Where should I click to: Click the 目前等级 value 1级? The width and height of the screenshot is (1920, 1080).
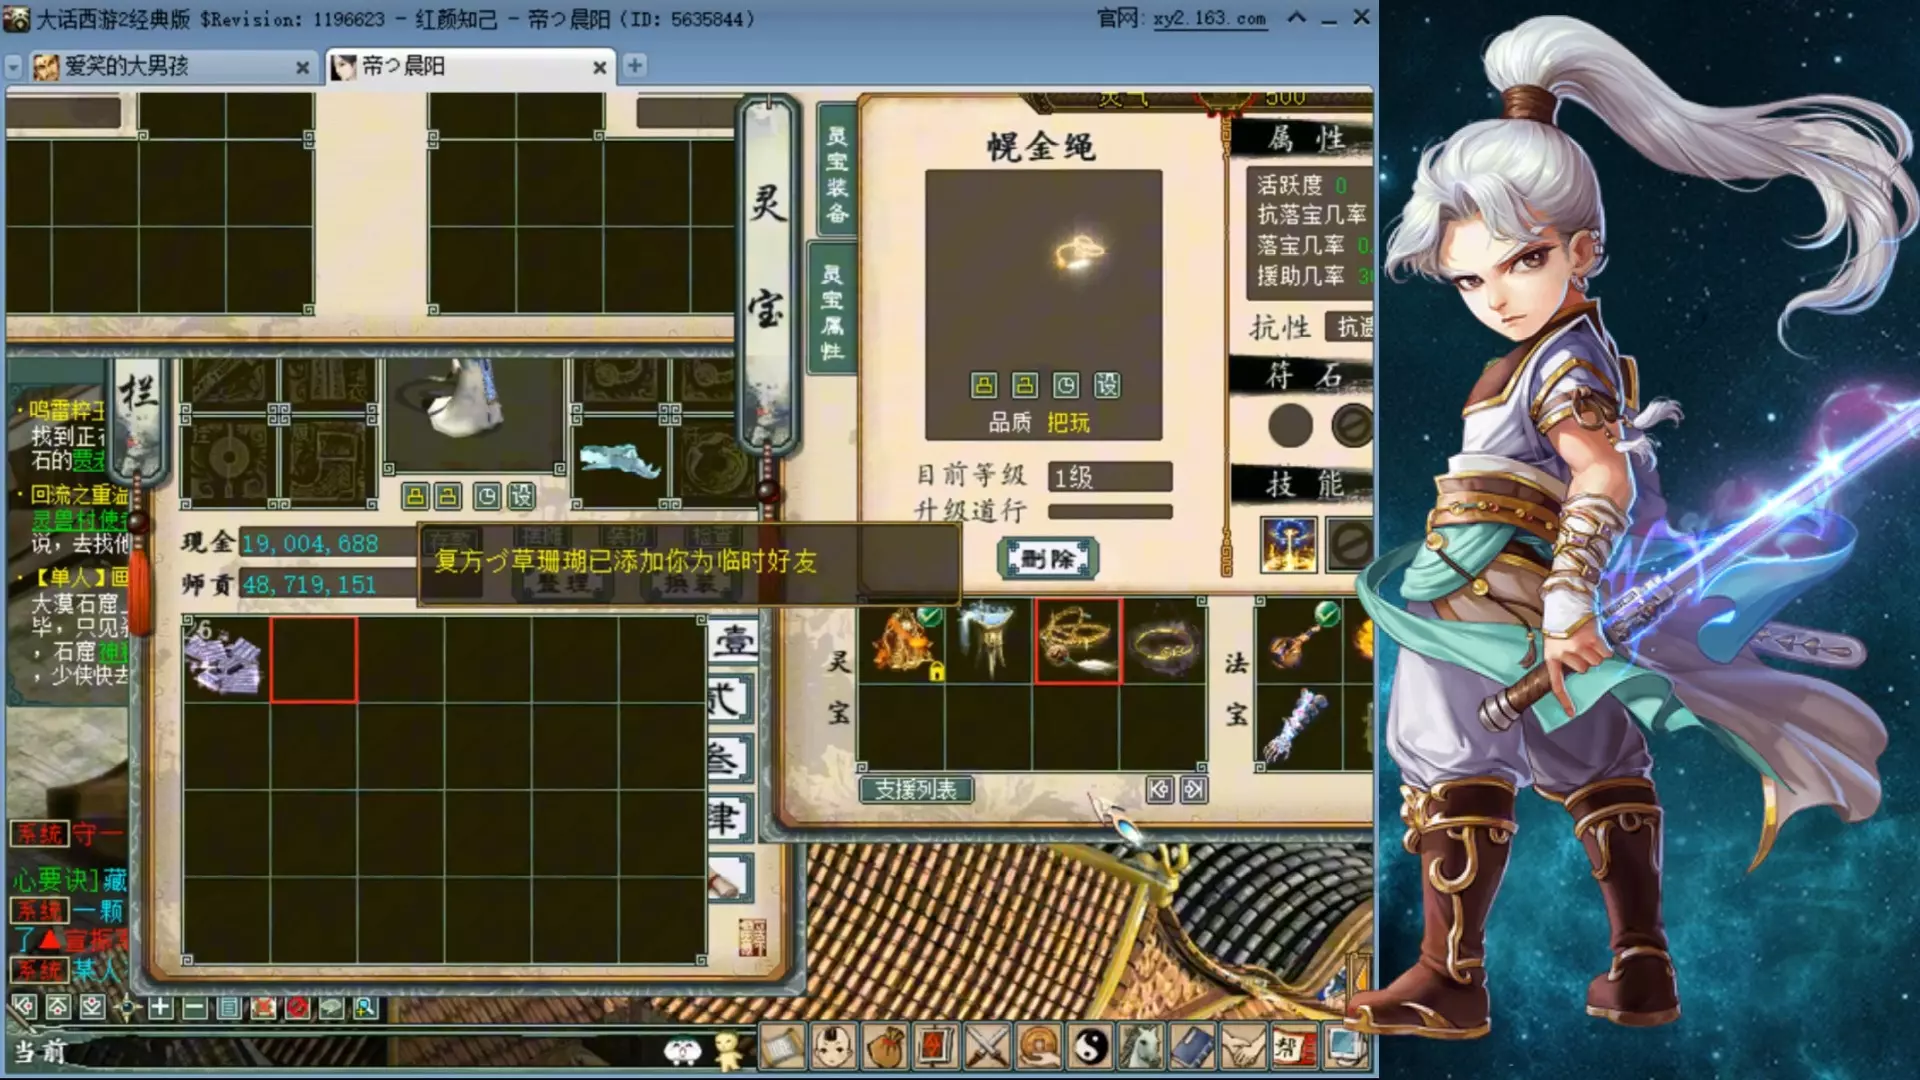1110,477
